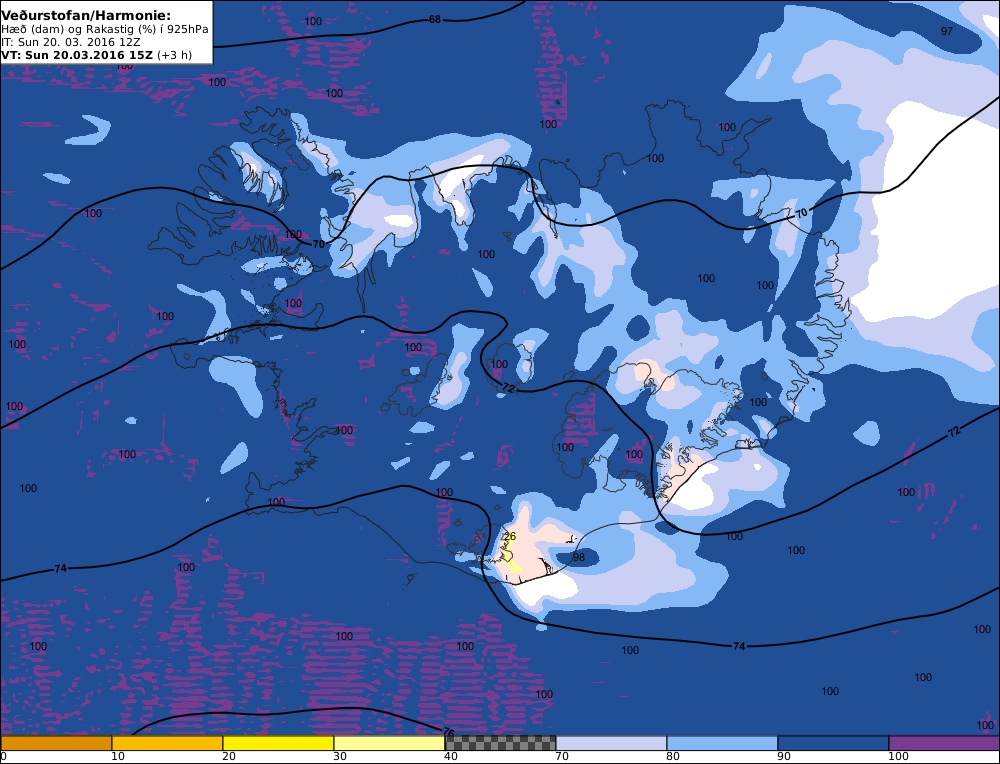Click the orange 10–20 legend color segment
Screen dimensions: 1000x764
pos(167,743)
